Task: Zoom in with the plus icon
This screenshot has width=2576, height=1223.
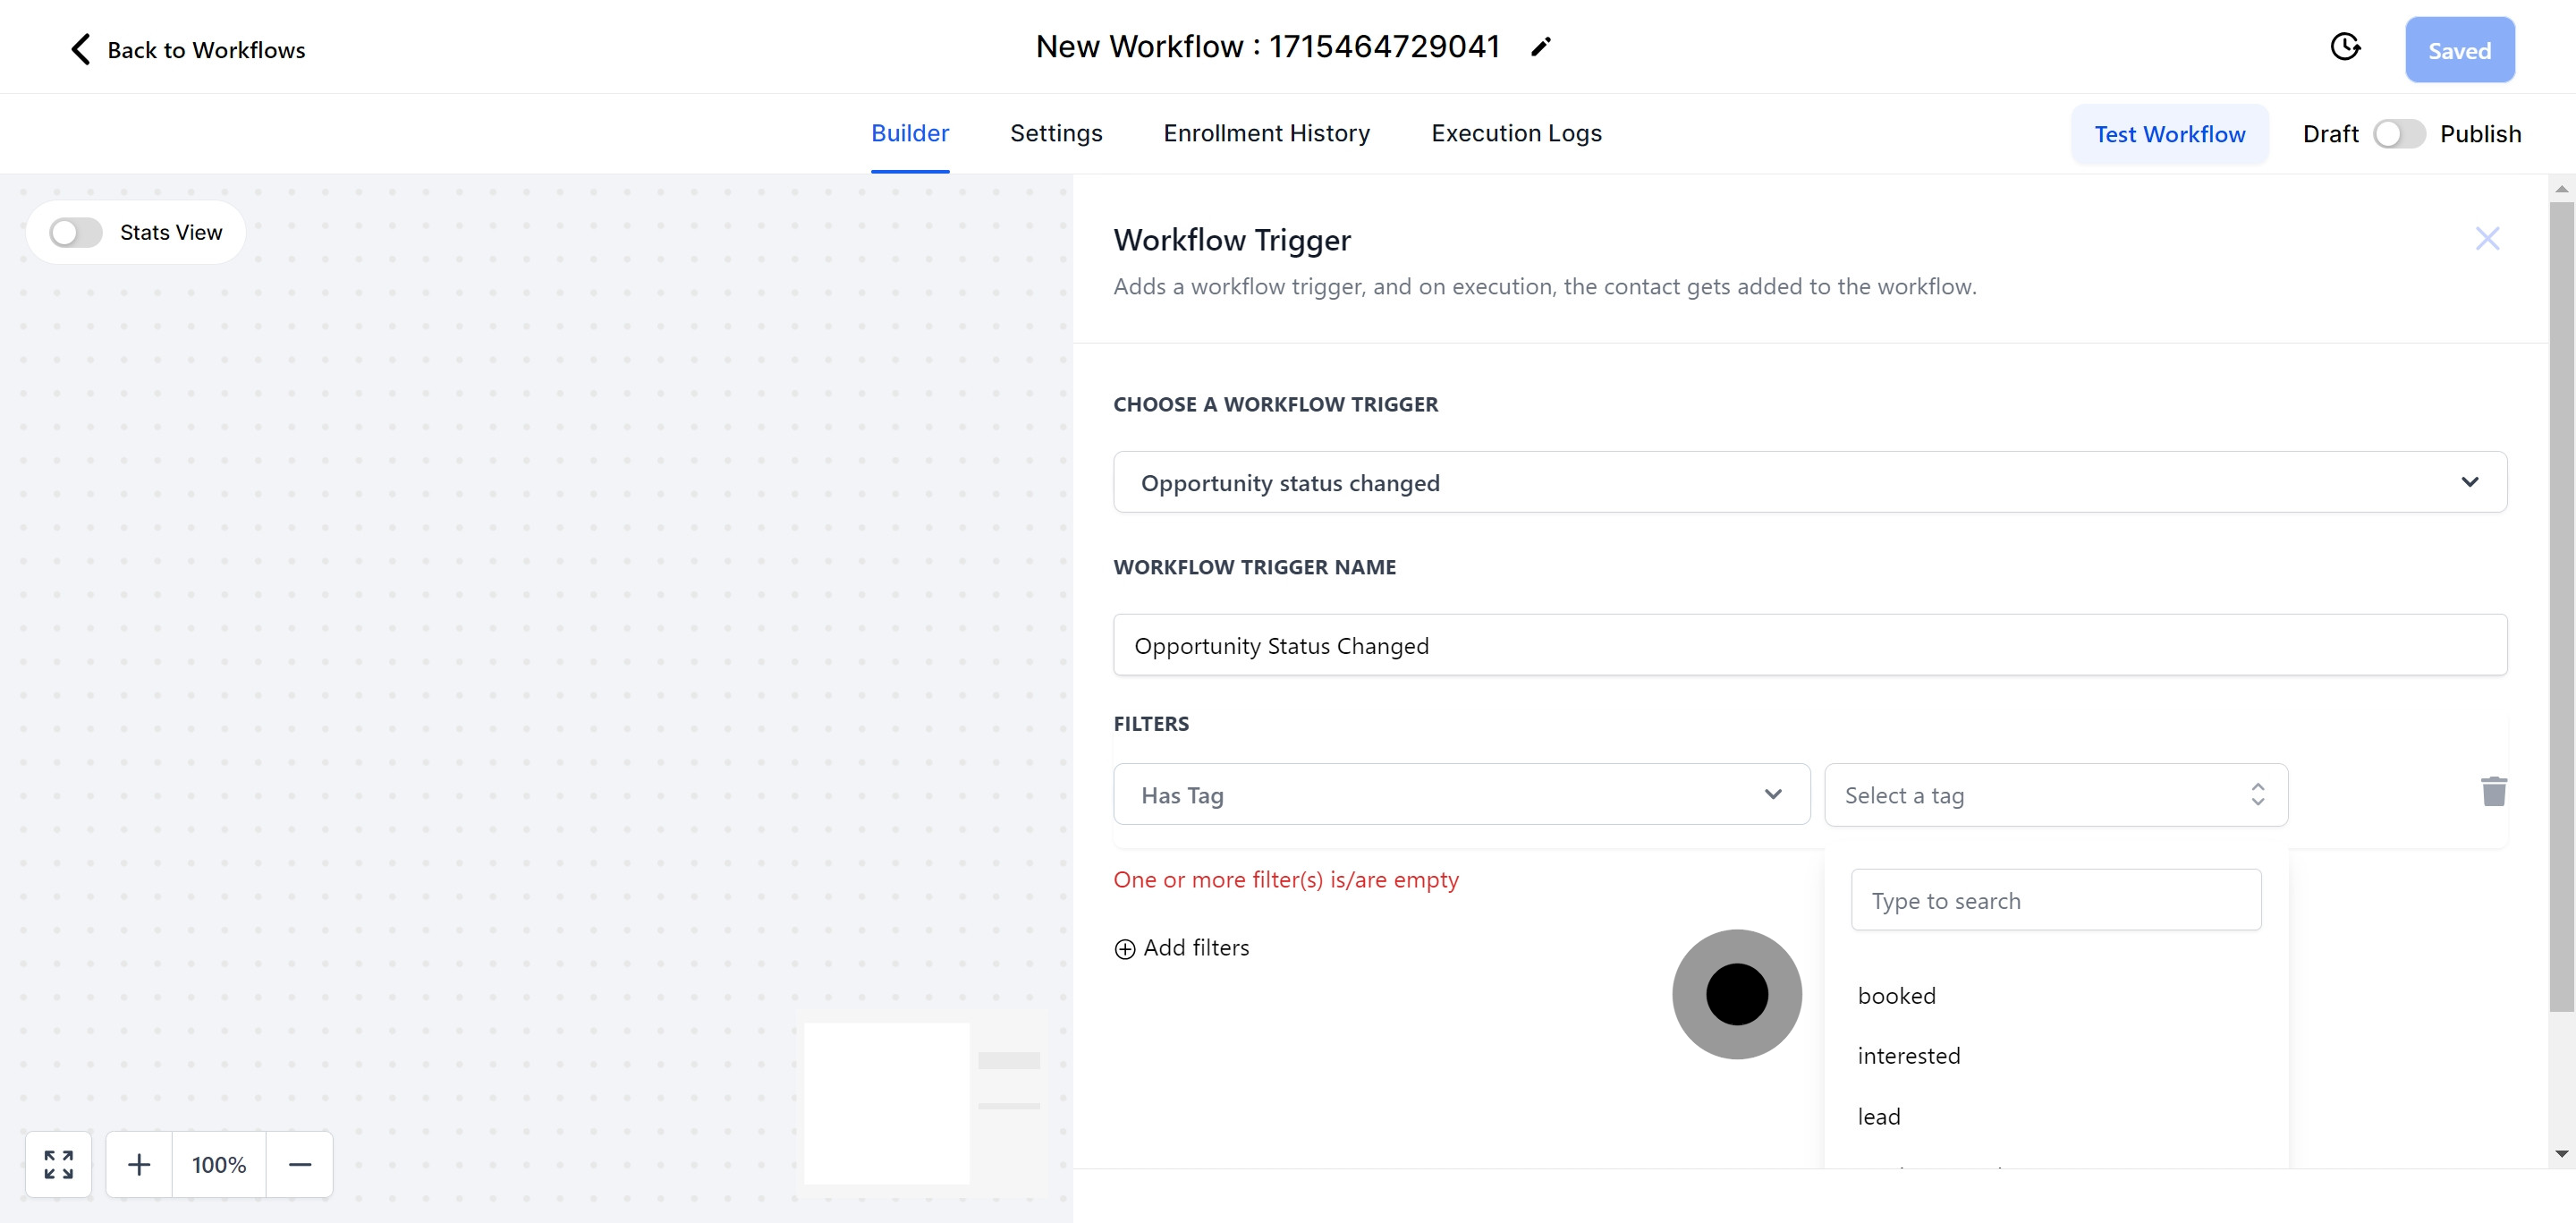Action: pyautogui.click(x=139, y=1164)
